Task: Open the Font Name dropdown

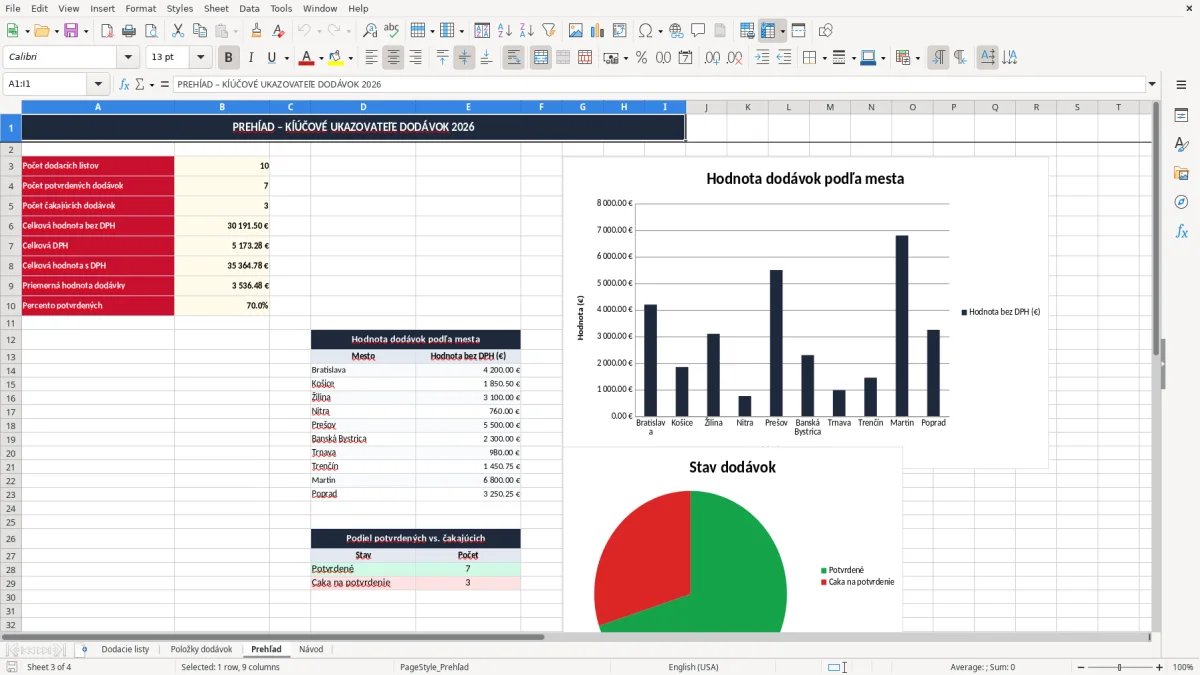Action: [x=128, y=58]
